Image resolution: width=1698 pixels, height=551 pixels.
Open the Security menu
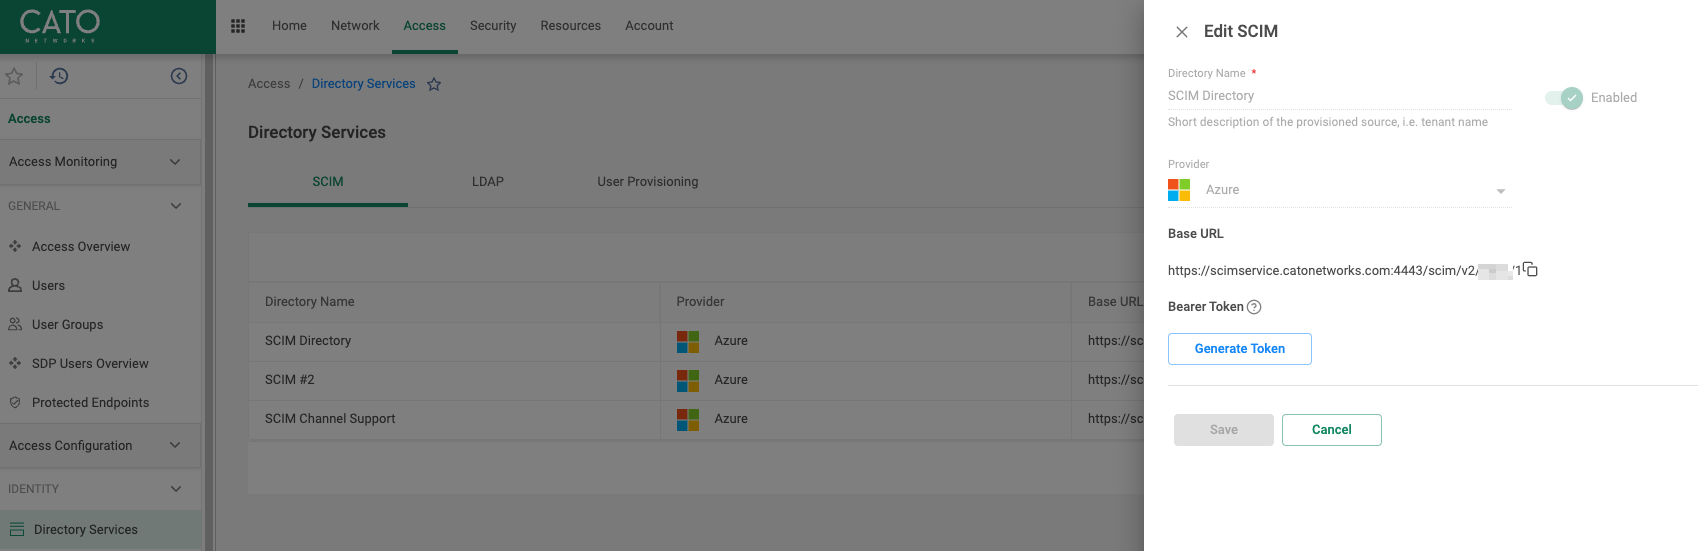tap(493, 26)
